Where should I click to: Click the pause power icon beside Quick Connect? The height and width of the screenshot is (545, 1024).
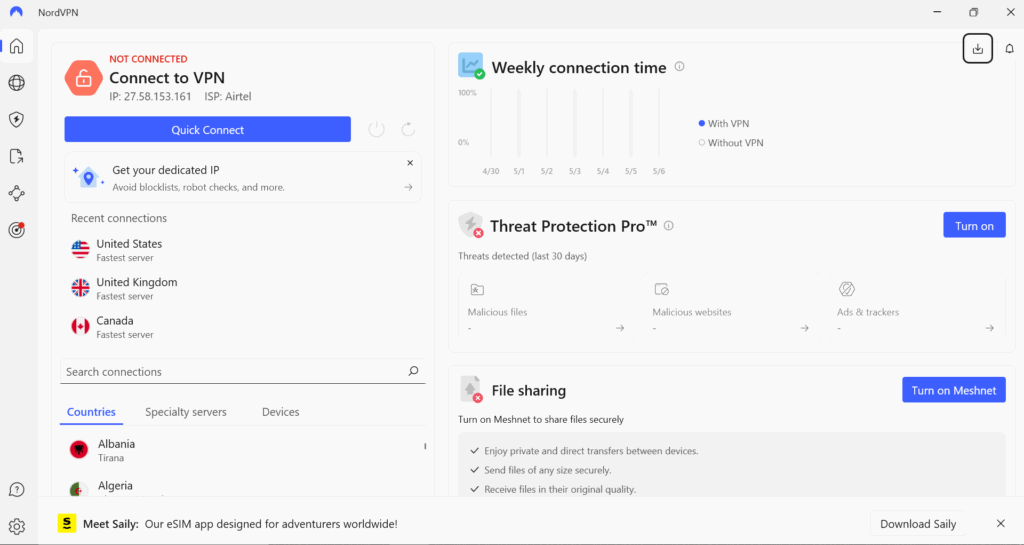coord(377,129)
